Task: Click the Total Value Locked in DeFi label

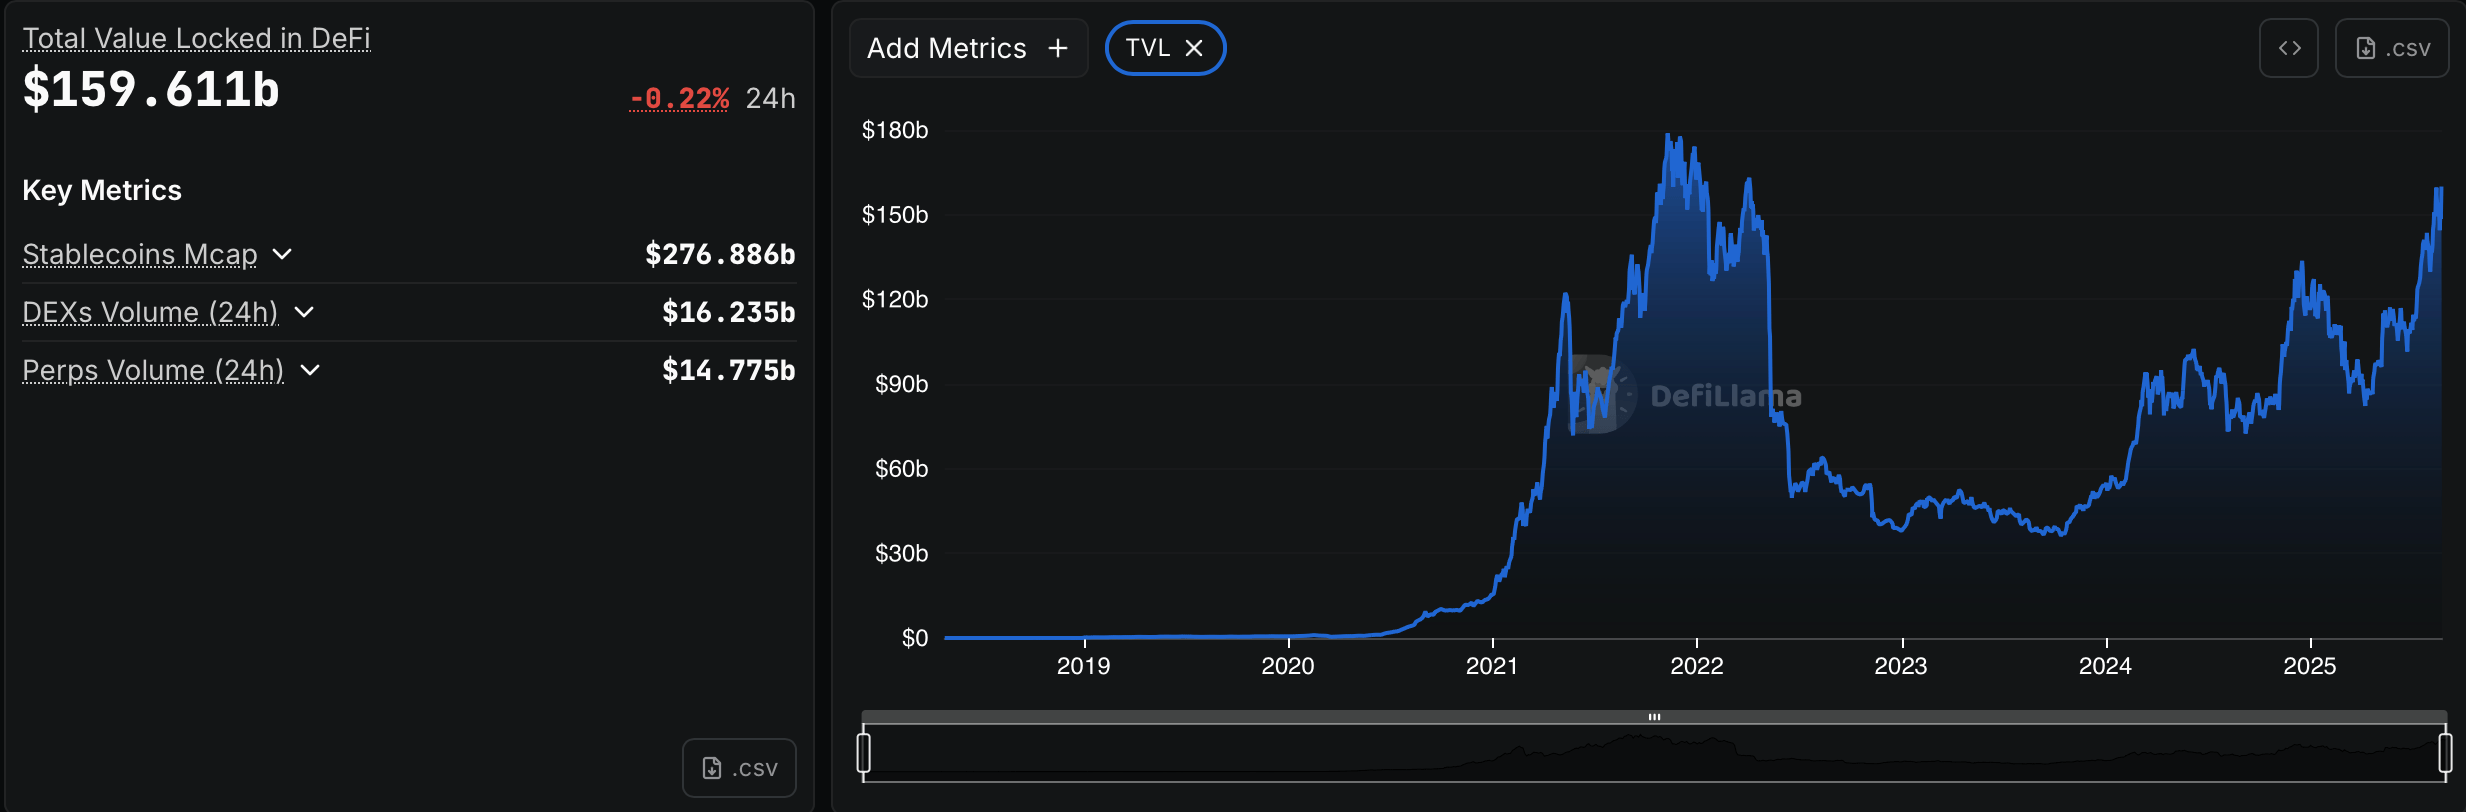Action: tap(196, 38)
